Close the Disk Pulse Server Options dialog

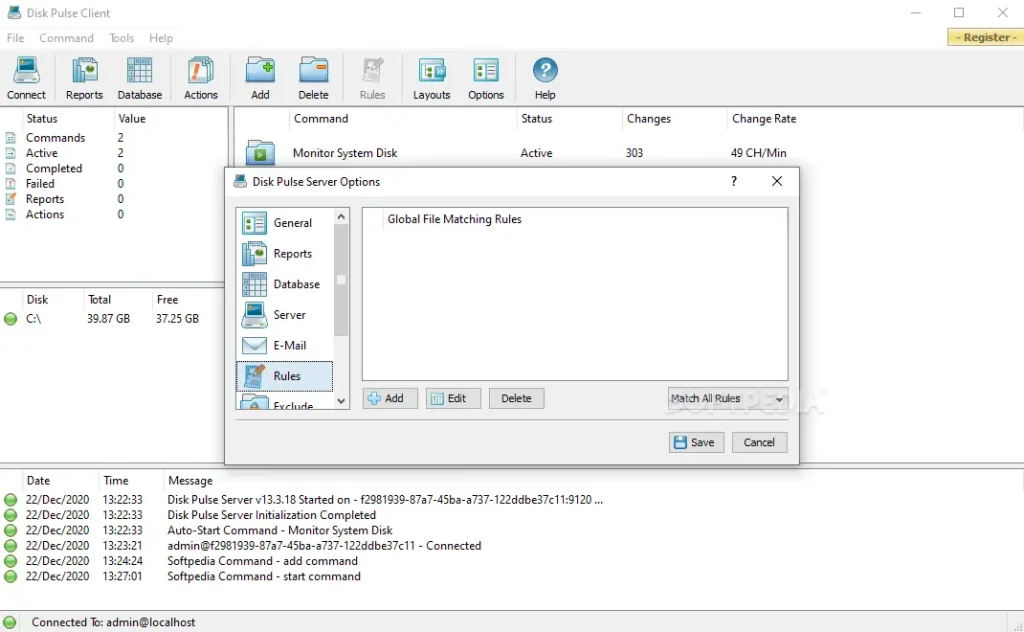(776, 182)
